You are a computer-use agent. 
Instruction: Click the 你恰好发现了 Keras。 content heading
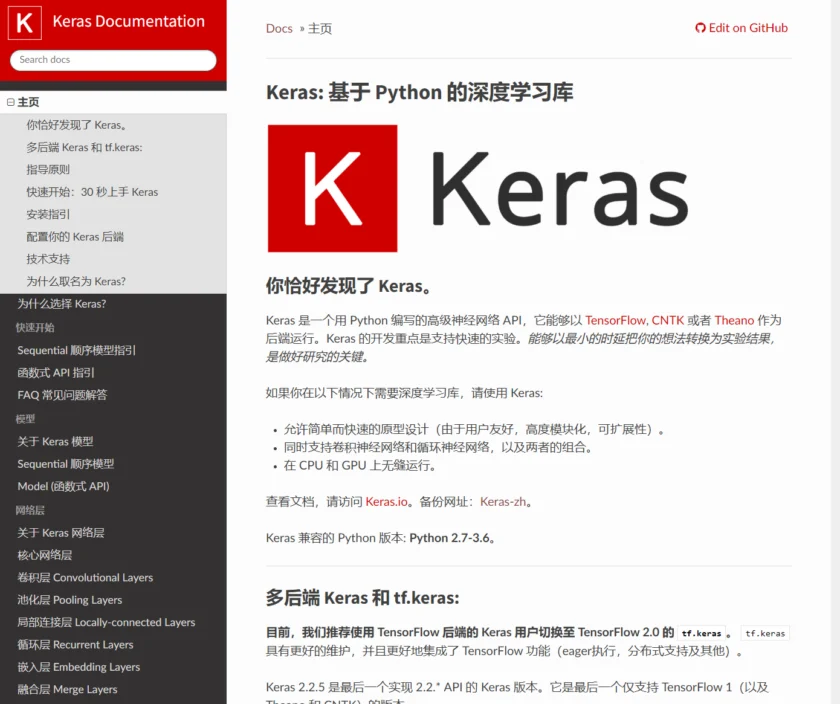(349, 286)
